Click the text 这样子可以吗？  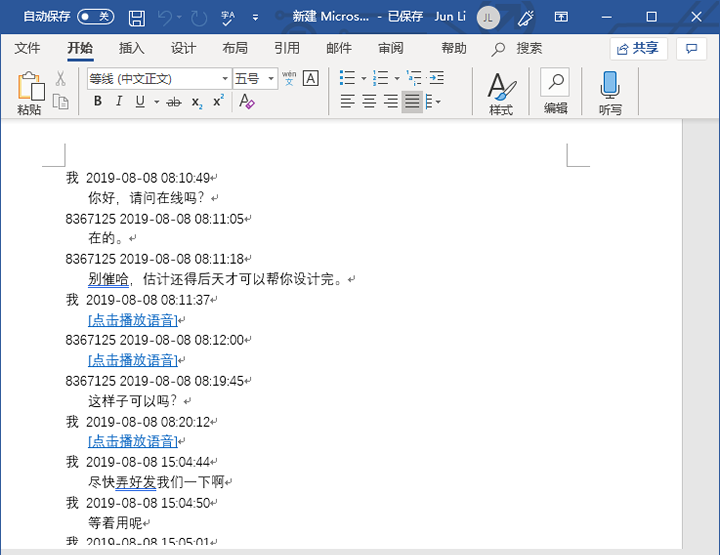[x=132, y=401]
